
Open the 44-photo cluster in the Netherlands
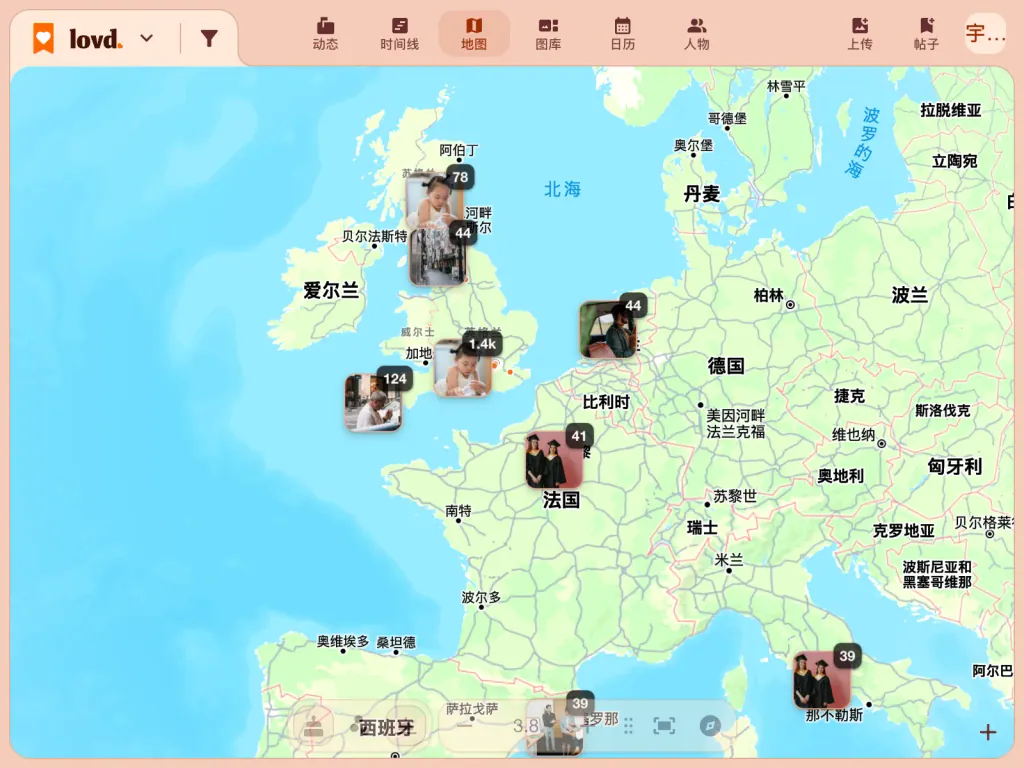click(x=609, y=328)
